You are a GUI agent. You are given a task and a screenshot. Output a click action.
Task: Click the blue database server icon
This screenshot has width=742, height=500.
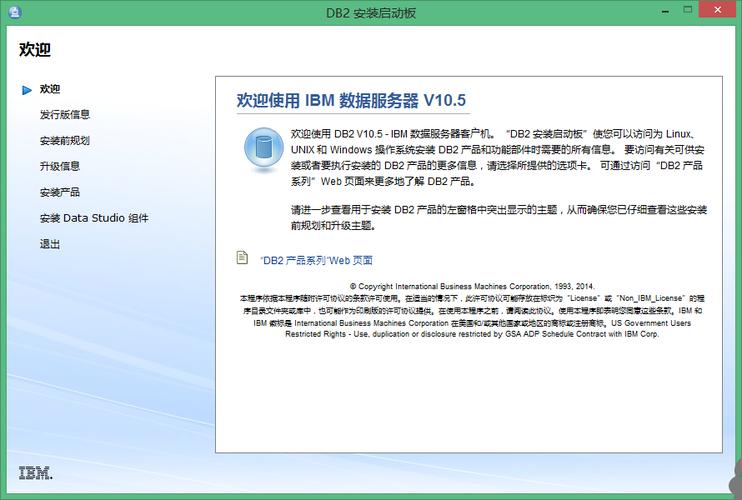(264, 149)
